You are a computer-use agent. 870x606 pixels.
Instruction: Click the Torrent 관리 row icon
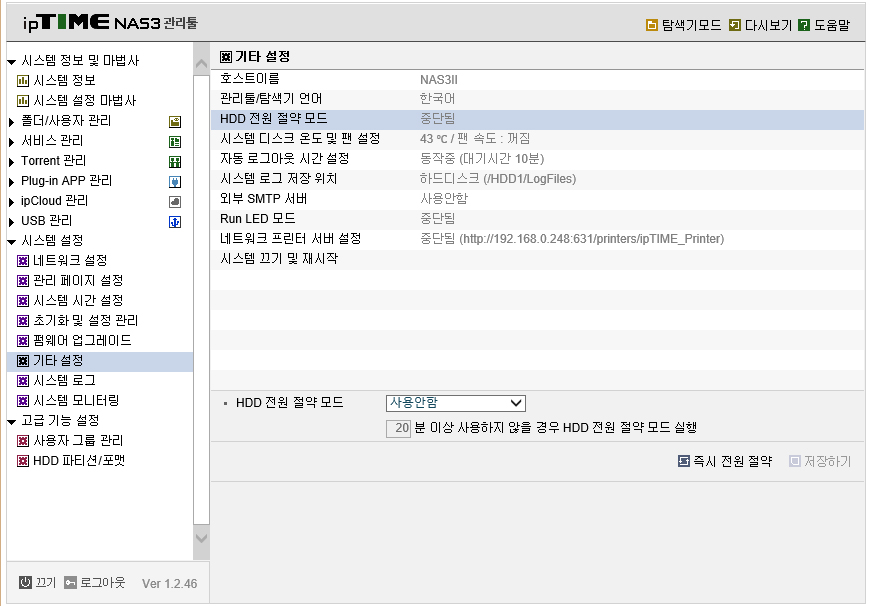(x=175, y=162)
